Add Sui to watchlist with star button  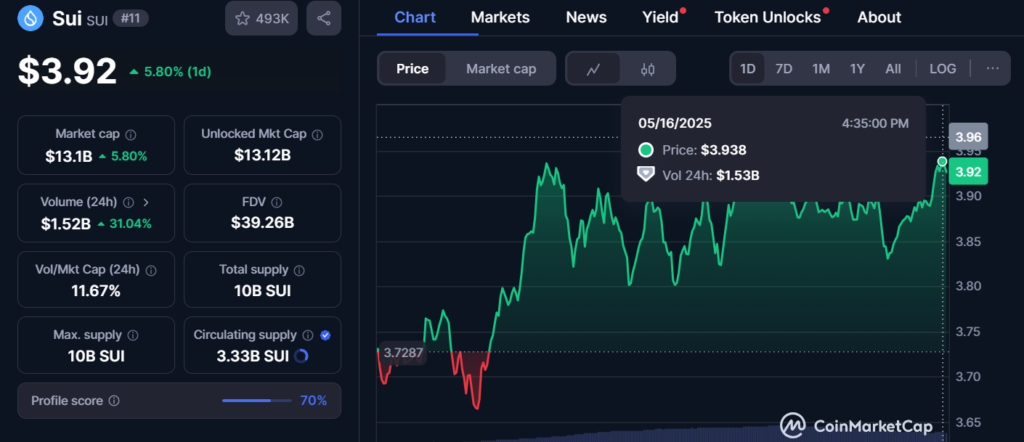[261, 18]
